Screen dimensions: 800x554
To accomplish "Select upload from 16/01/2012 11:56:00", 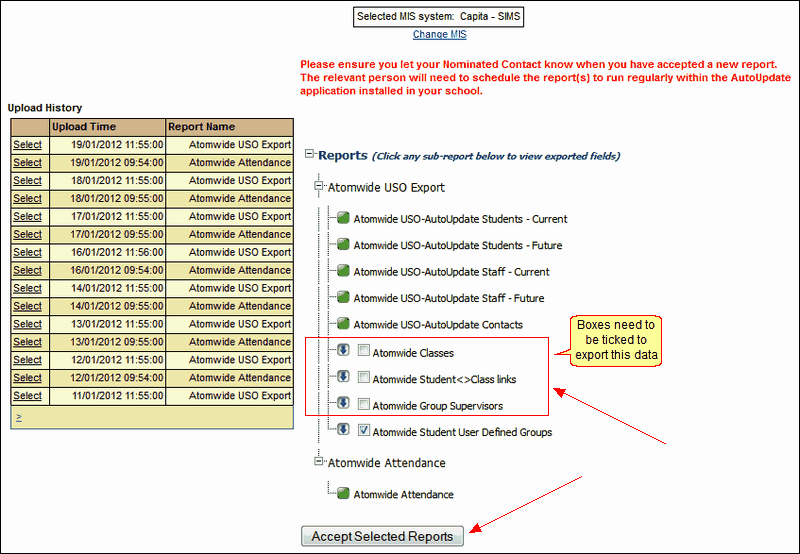I will click(28, 253).
